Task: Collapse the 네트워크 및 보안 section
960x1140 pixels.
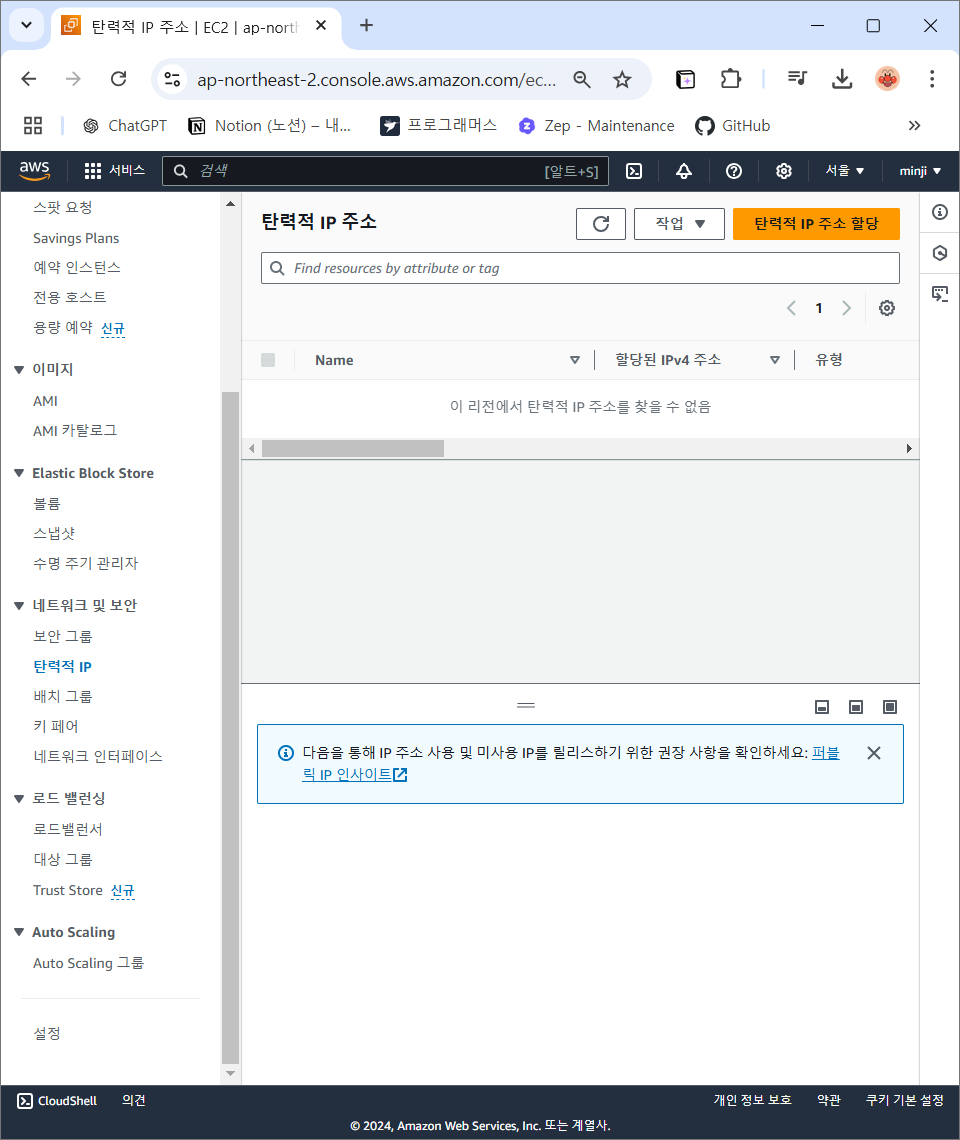Action: (x=19, y=606)
